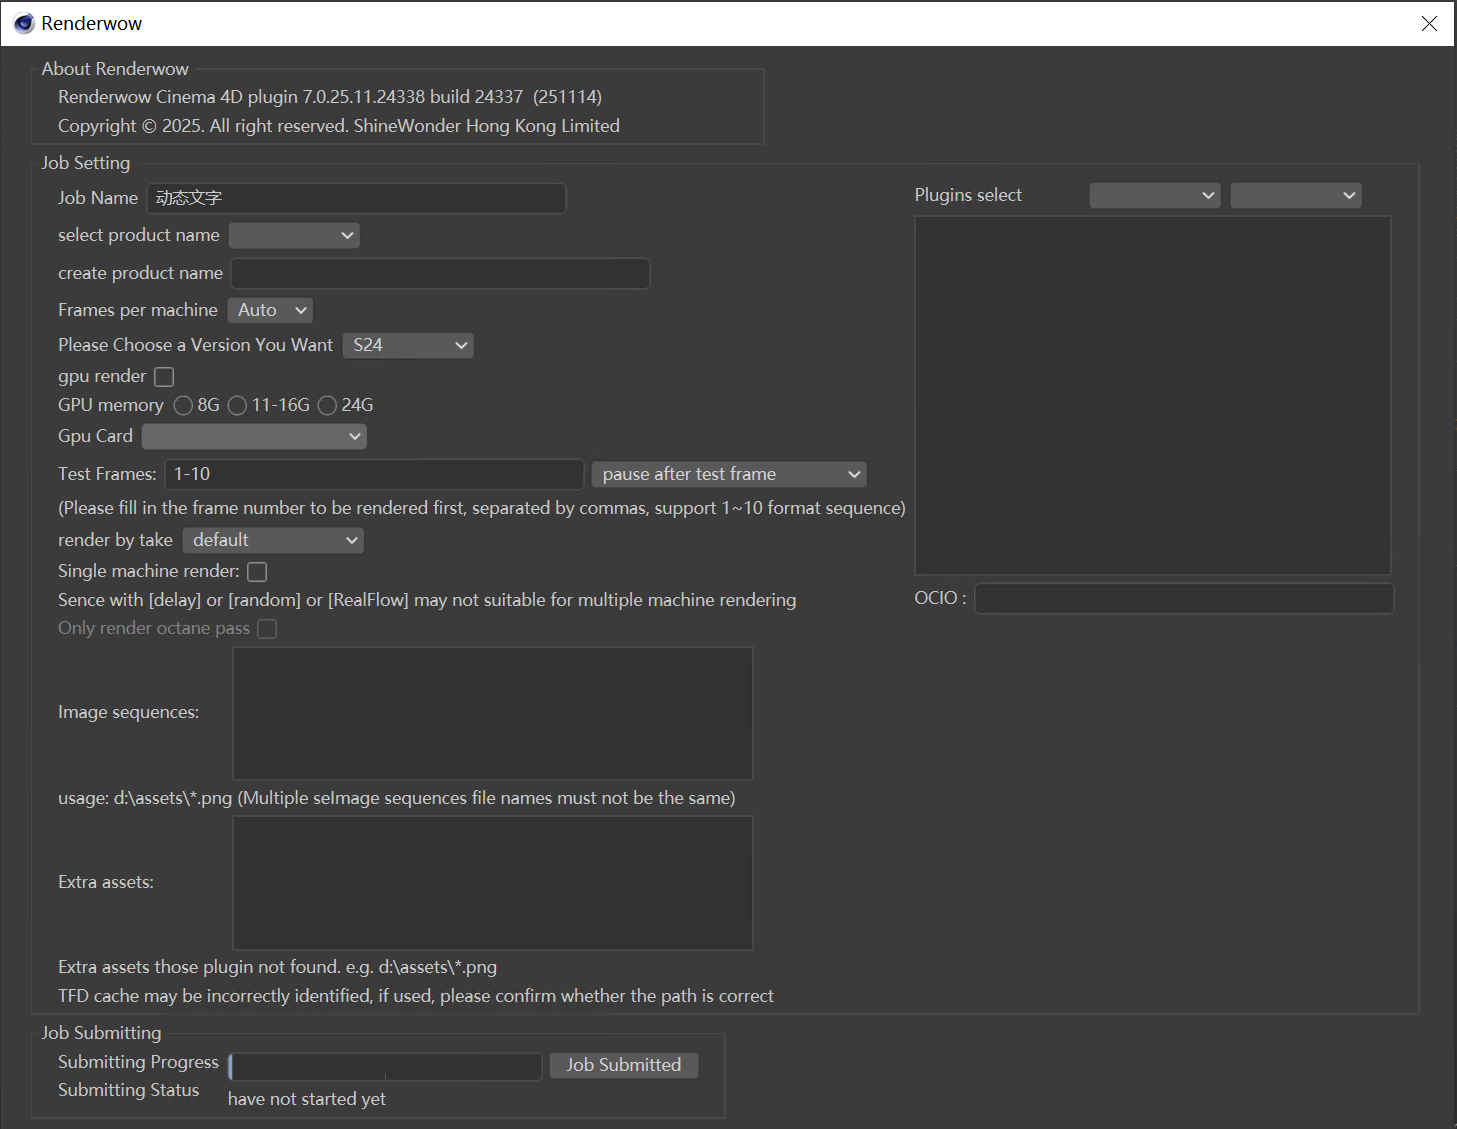
Task: Click the Submitting Progress bar
Action: point(385,1066)
